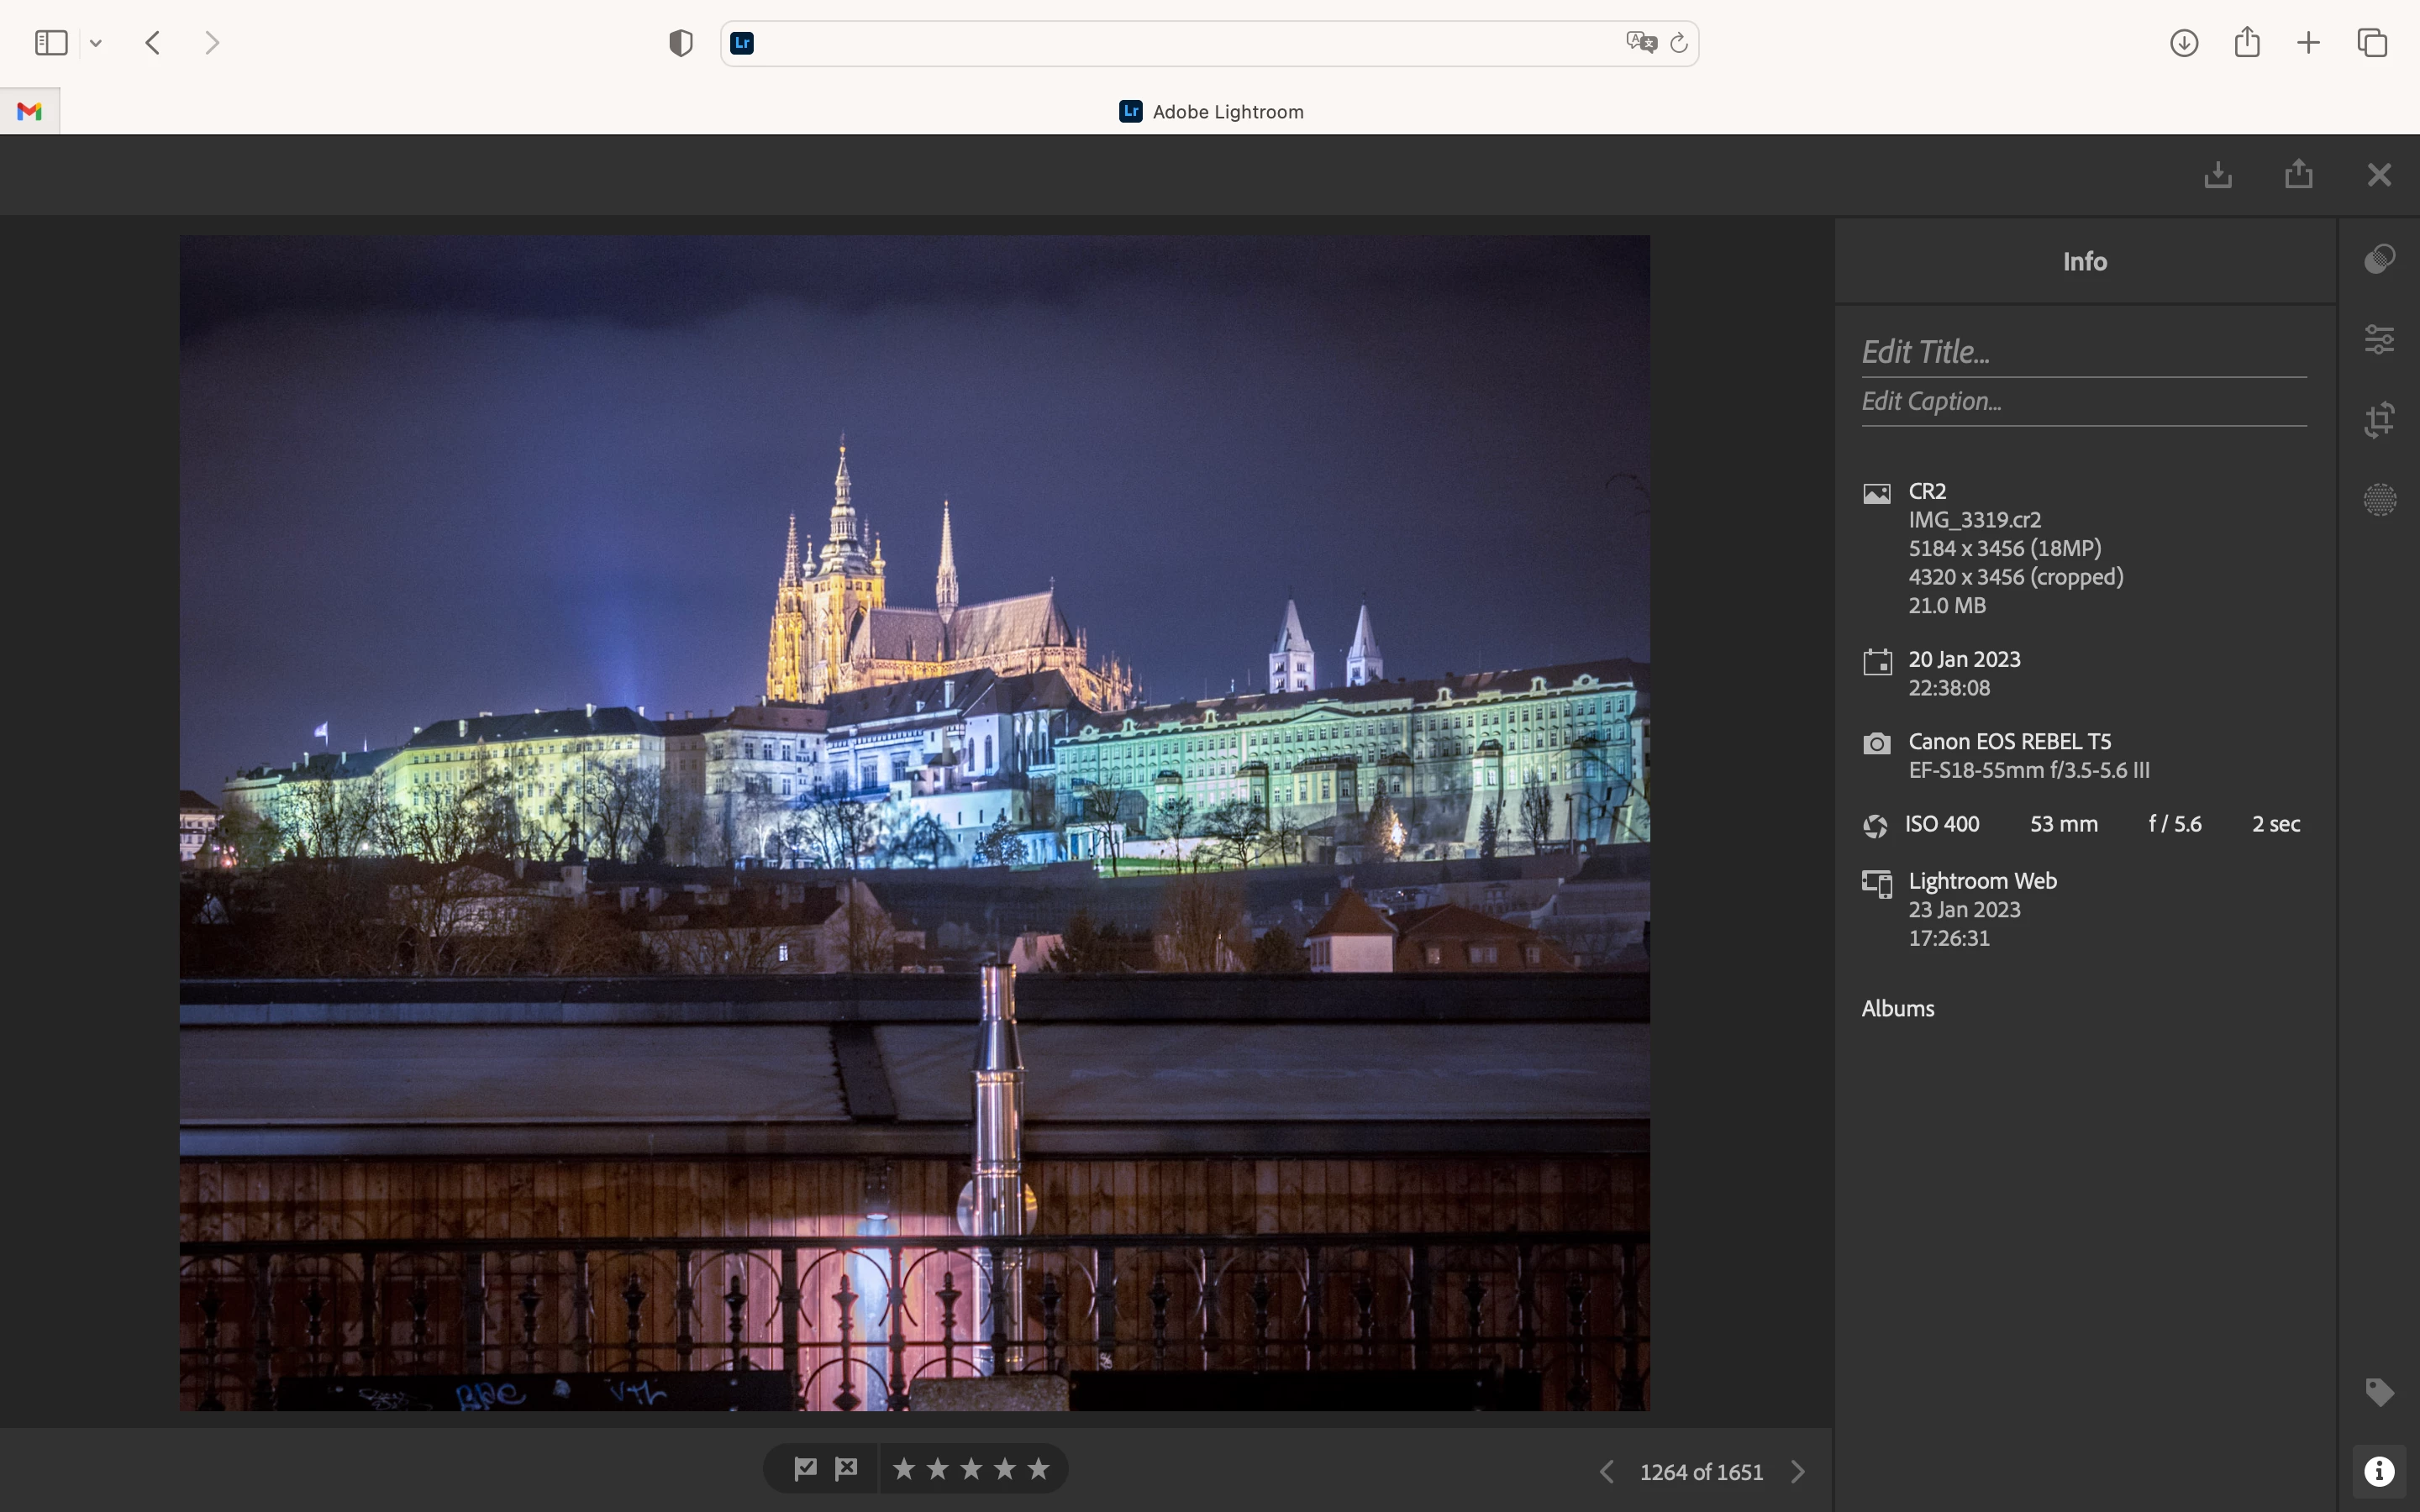Flag photo as rejected

pos(847,1468)
